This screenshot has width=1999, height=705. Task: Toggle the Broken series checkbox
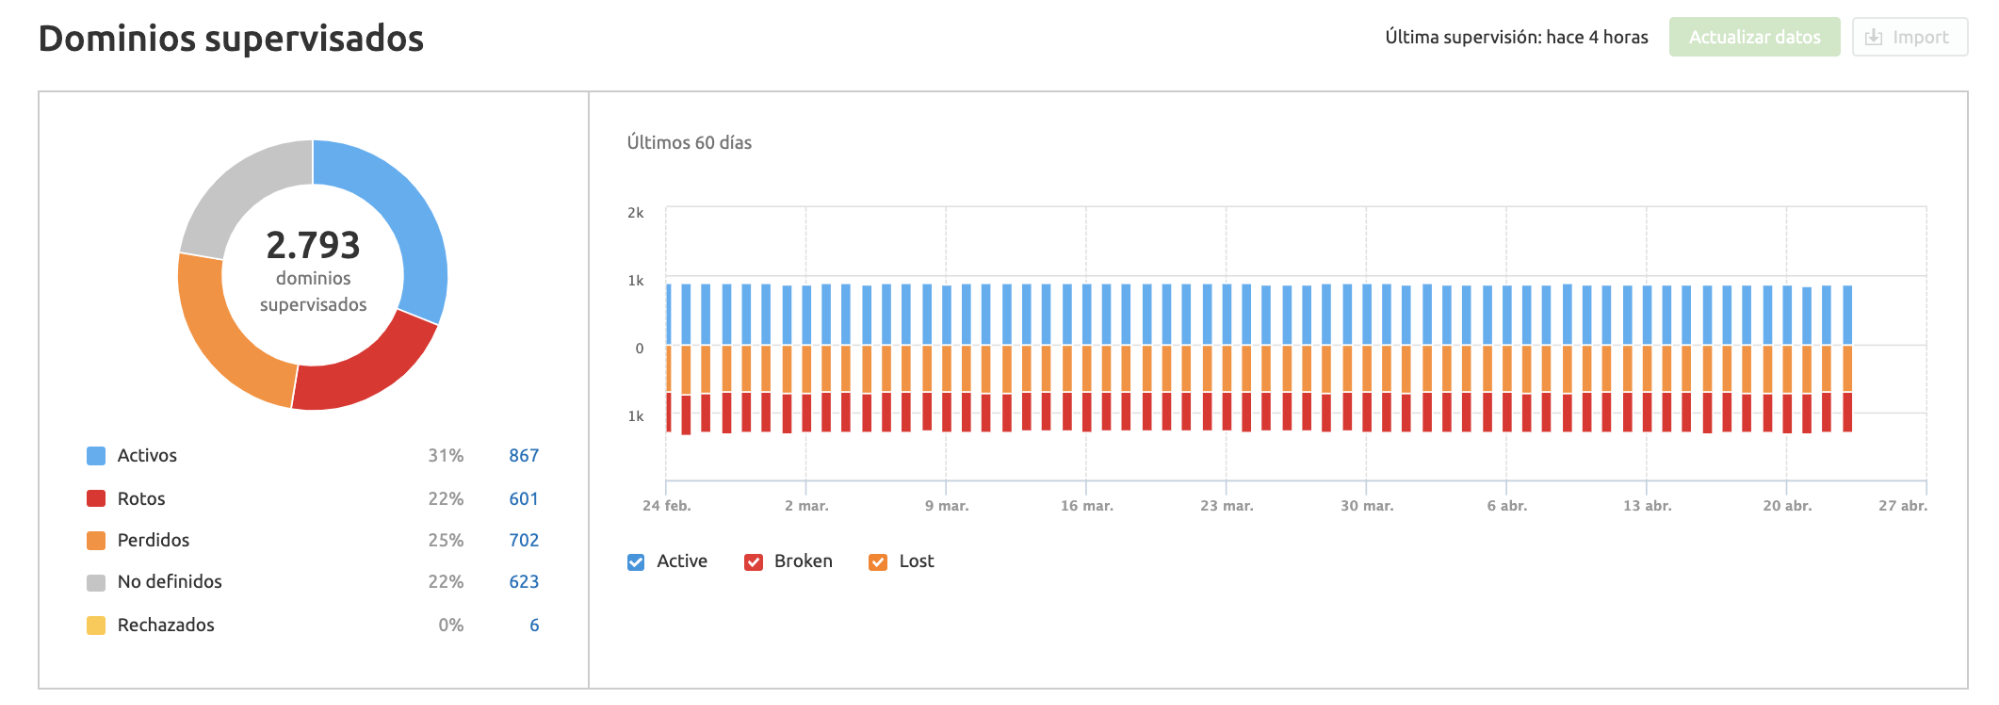(x=754, y=562)
